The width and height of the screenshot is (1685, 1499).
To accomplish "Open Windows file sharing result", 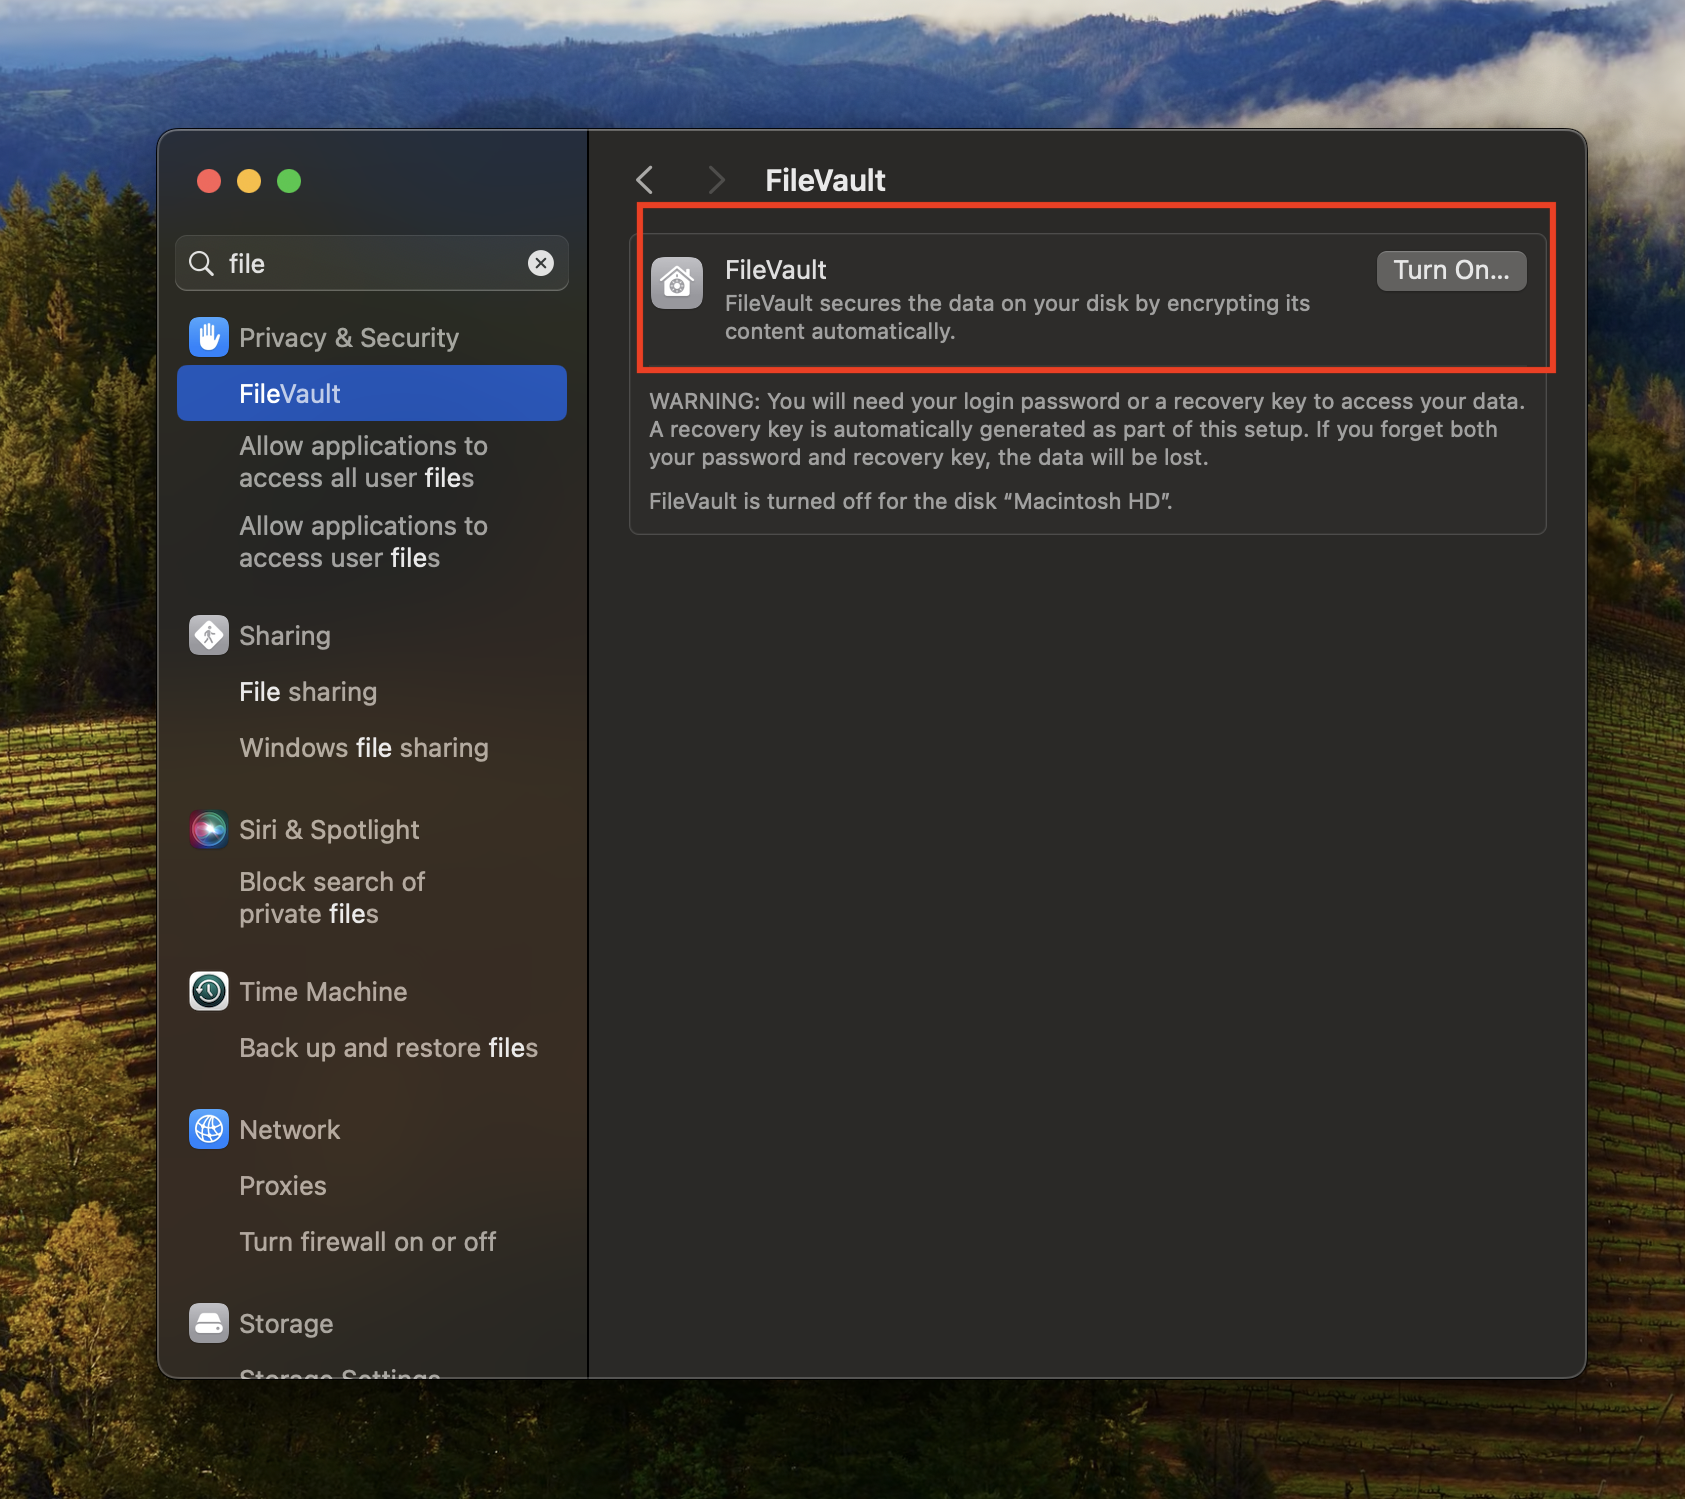I will click(364, 748).
